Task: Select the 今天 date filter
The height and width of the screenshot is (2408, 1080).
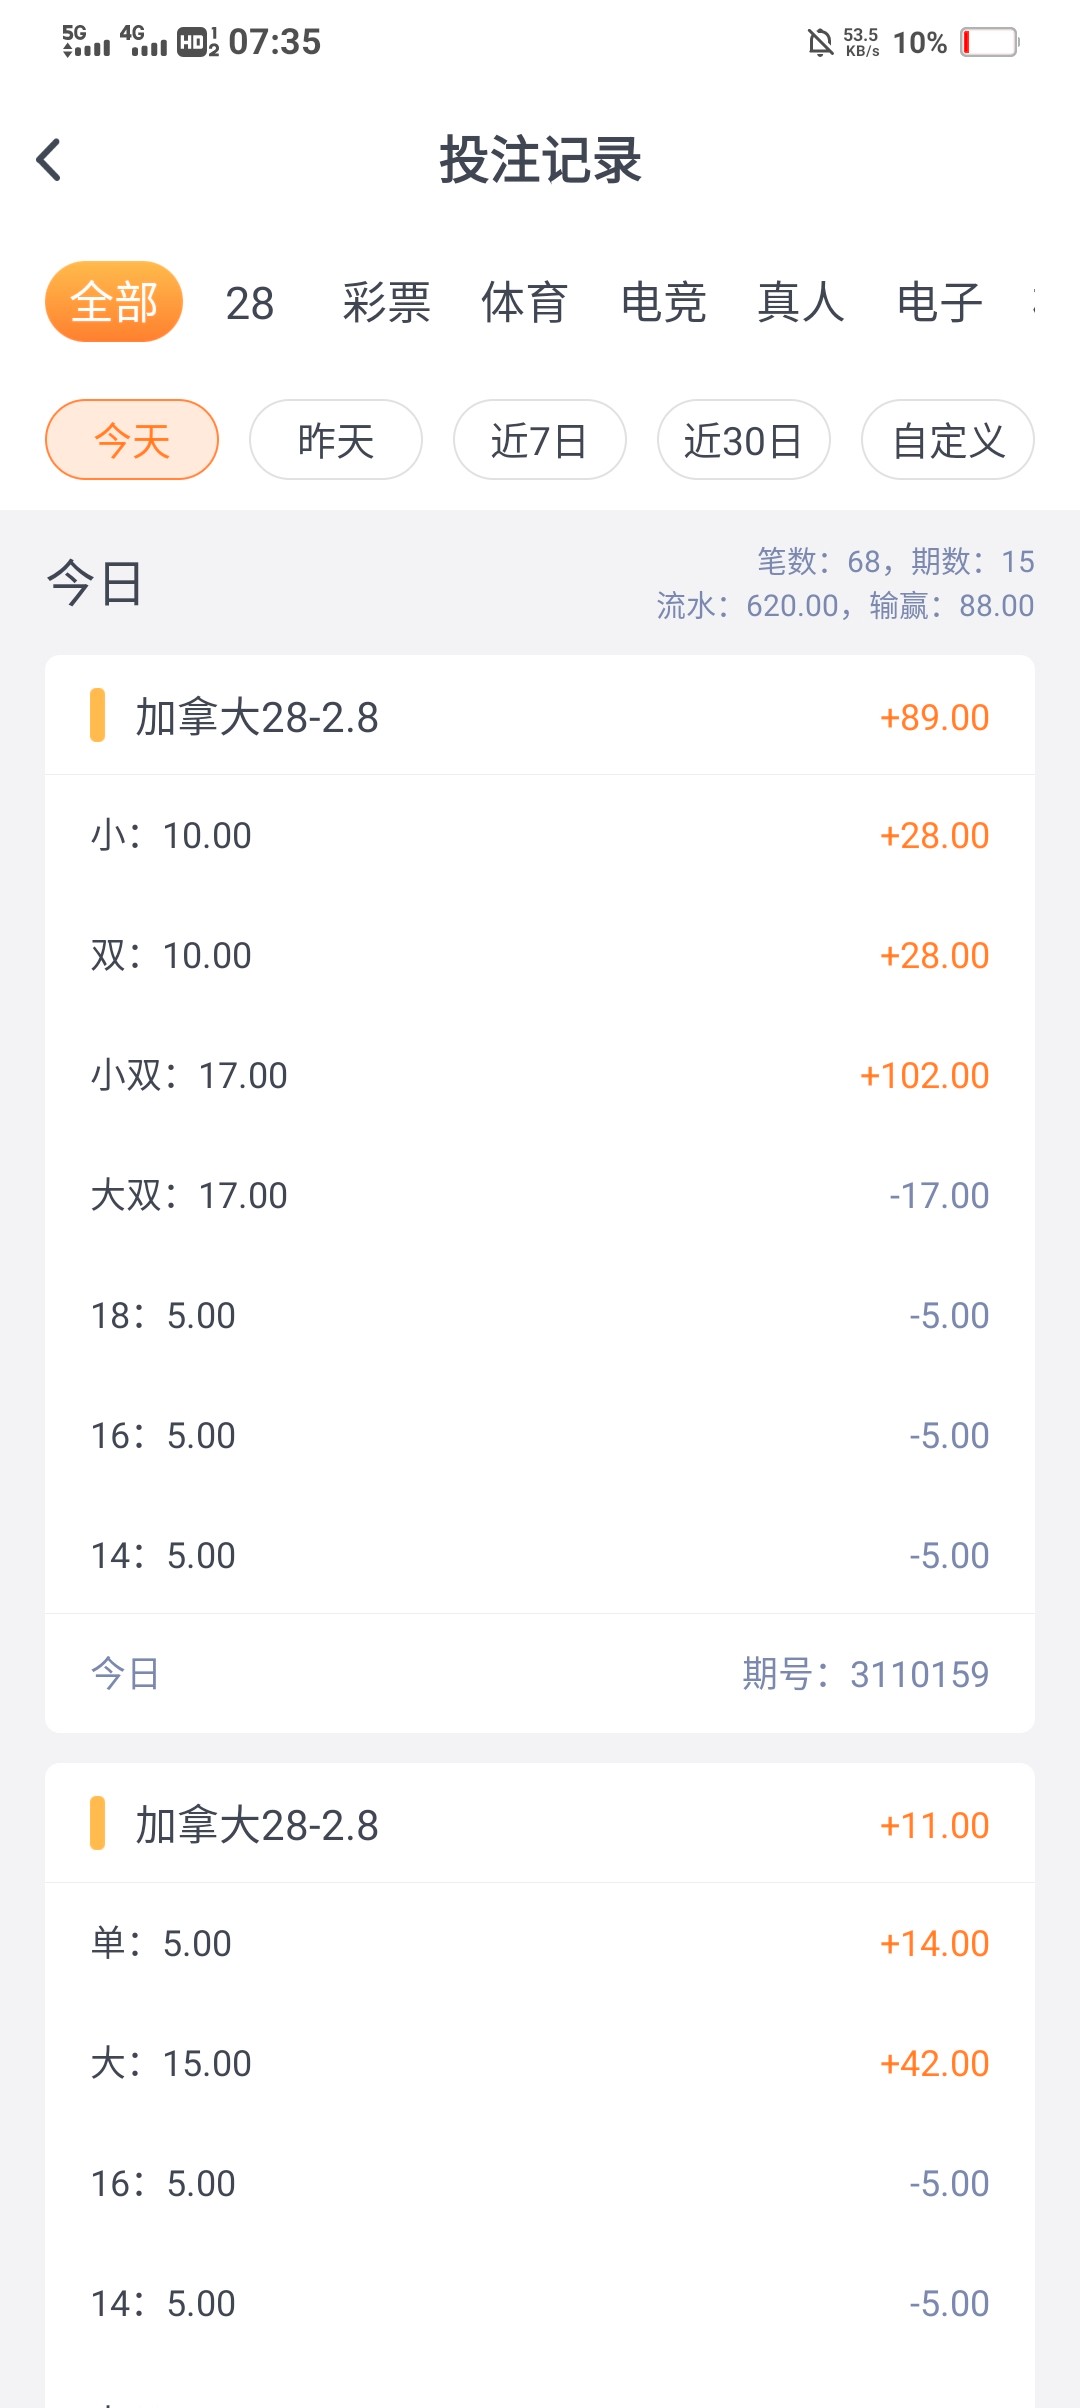Action: (132, 440)
